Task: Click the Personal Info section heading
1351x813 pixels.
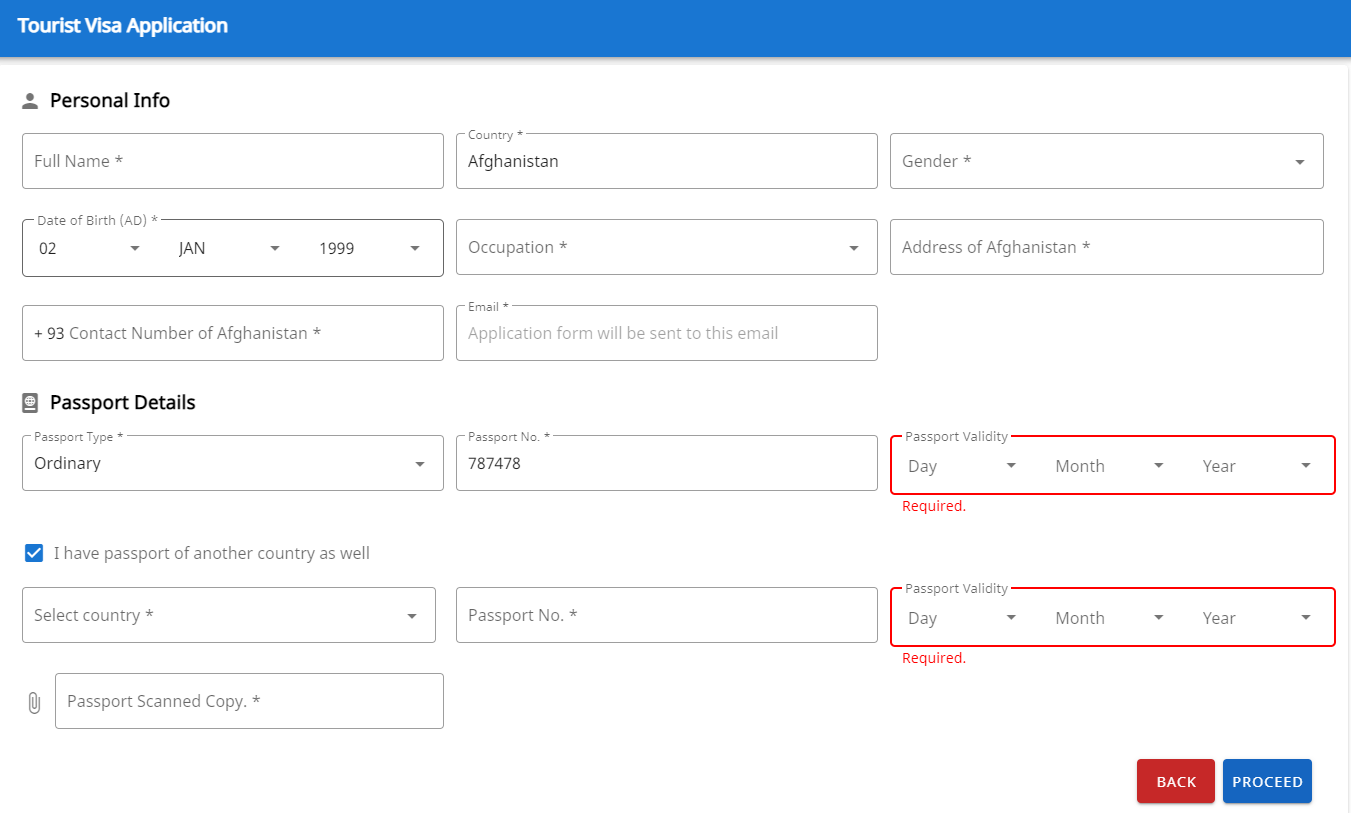Action: pos(110,101)
